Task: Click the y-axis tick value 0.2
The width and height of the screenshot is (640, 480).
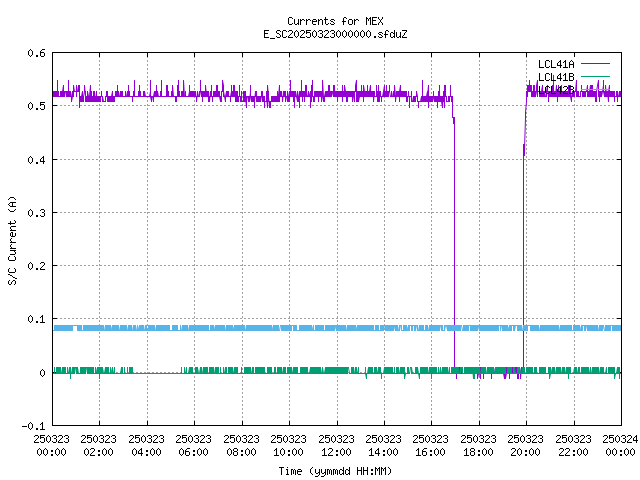Action: 36,266
